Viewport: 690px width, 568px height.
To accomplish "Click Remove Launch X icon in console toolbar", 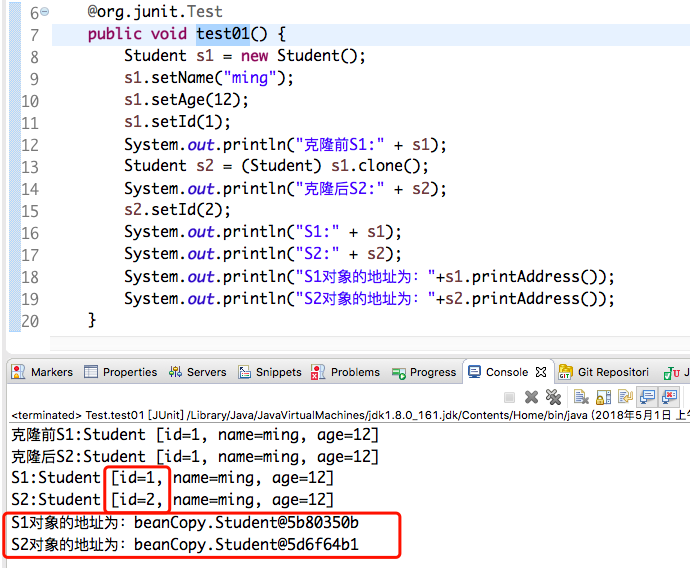I will coord(532,397).
